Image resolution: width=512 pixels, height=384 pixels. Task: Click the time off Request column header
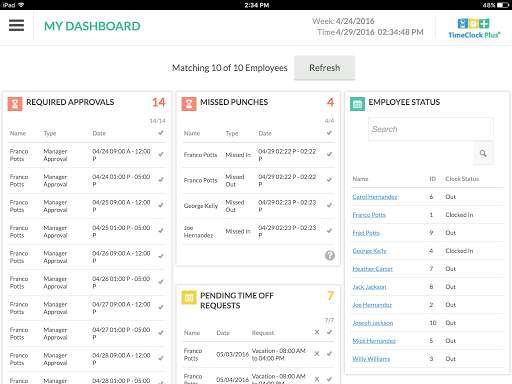click(x=263, y=333)
